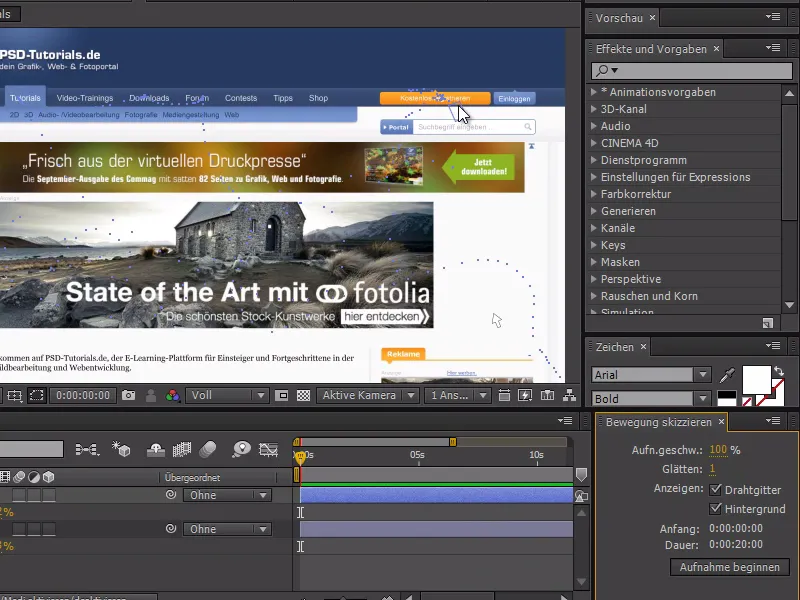The image size is (800, 600).
Task: Click pick whip of second layer
Action: coord(171,529)
